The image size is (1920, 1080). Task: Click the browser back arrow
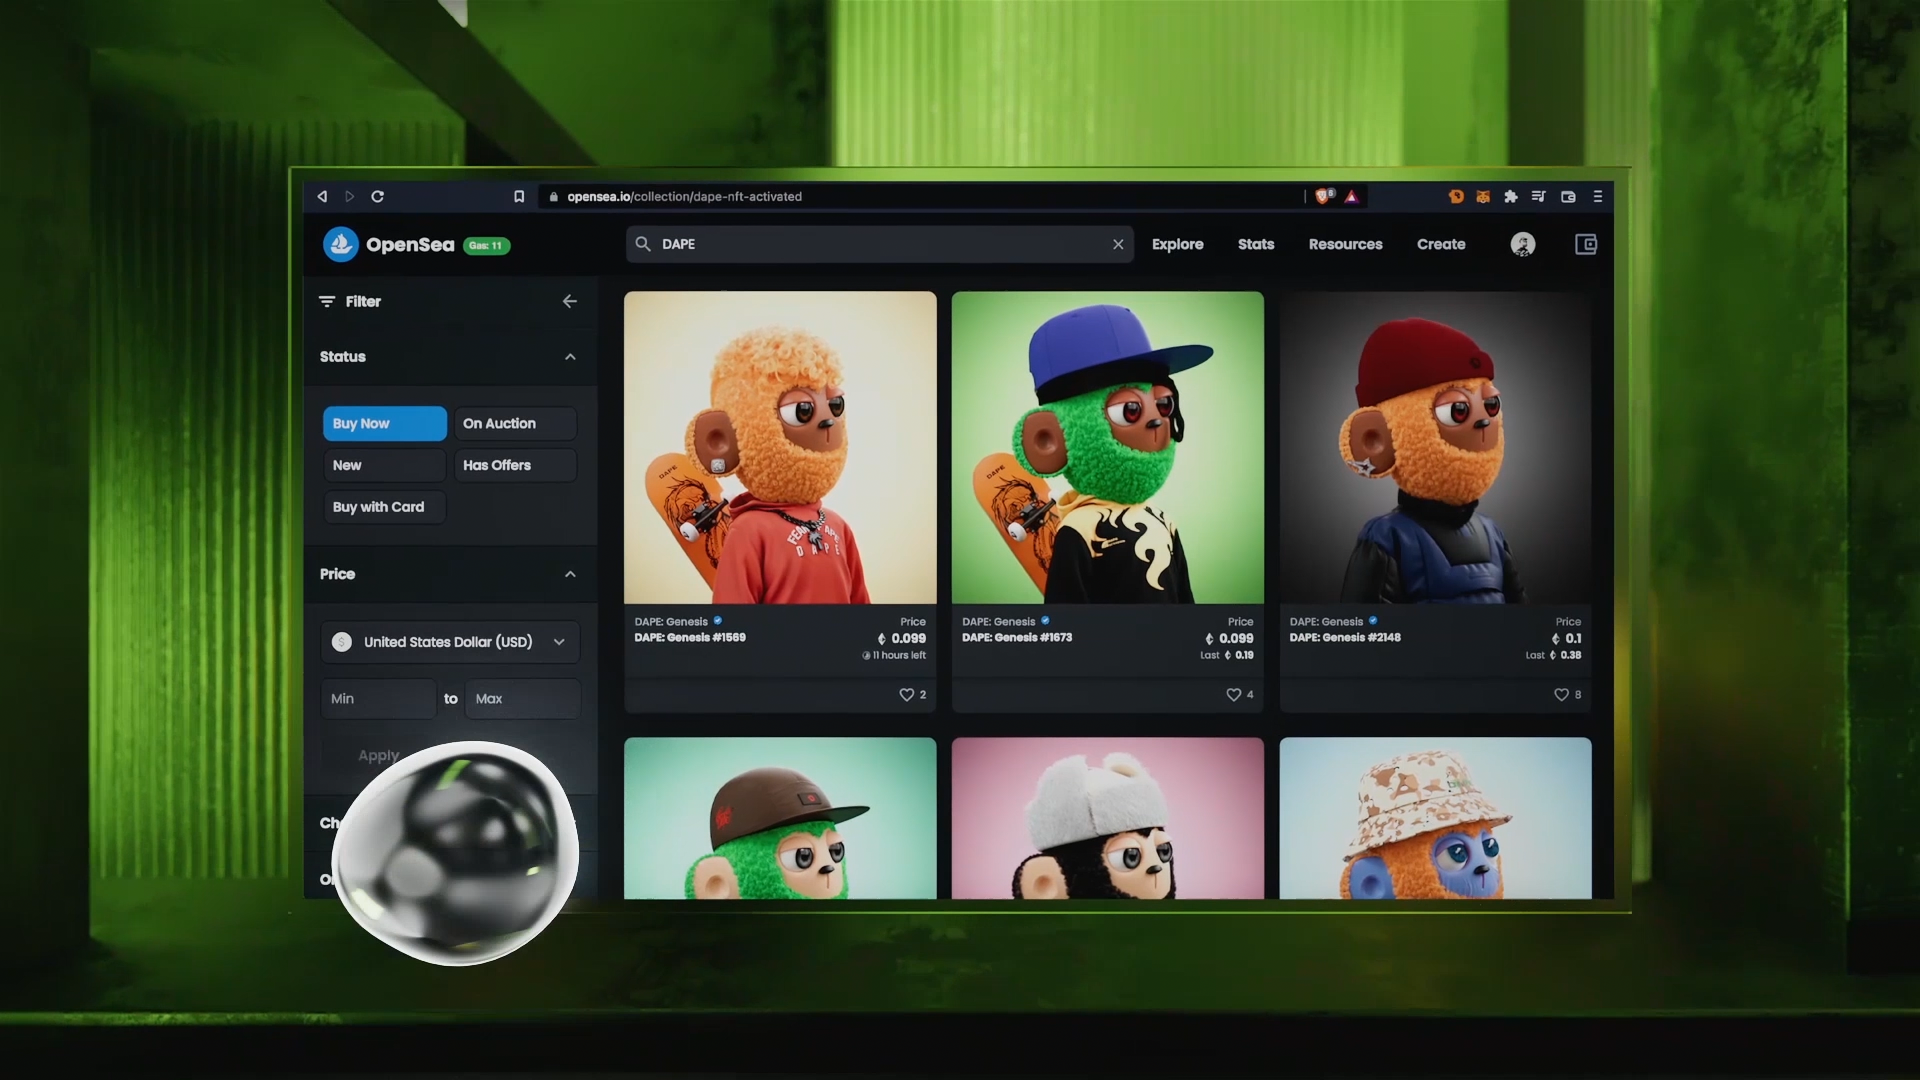pos(322,197)
